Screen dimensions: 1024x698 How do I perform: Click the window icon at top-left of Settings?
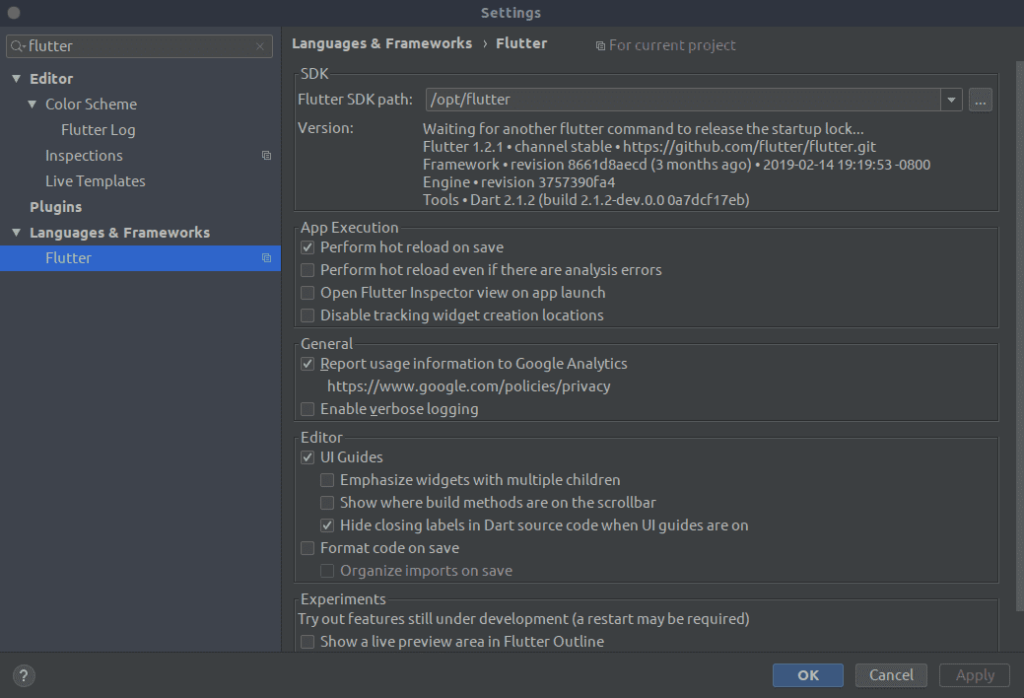click(13, 12)
